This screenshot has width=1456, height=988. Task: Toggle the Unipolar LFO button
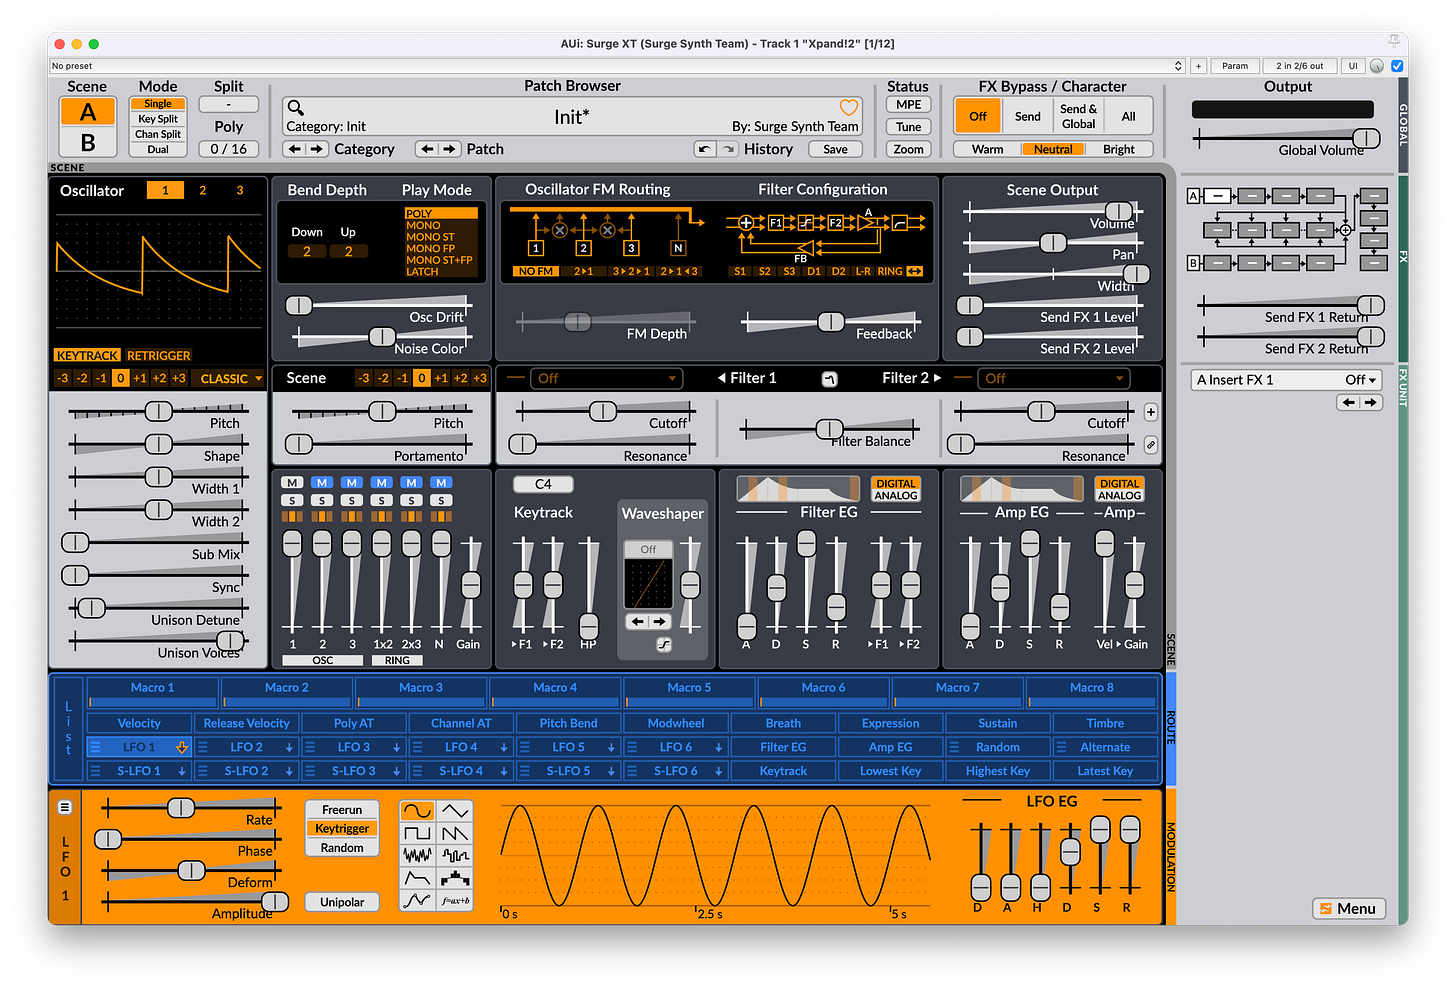(342, 902)
